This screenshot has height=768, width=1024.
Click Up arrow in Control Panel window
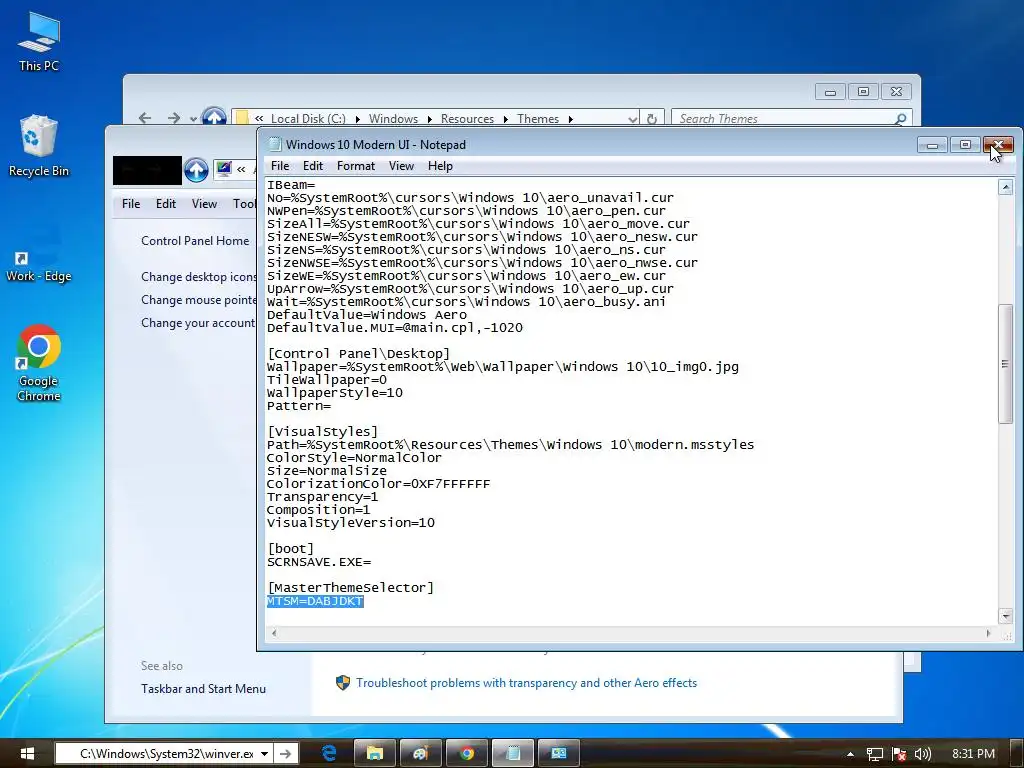[196, 170]
